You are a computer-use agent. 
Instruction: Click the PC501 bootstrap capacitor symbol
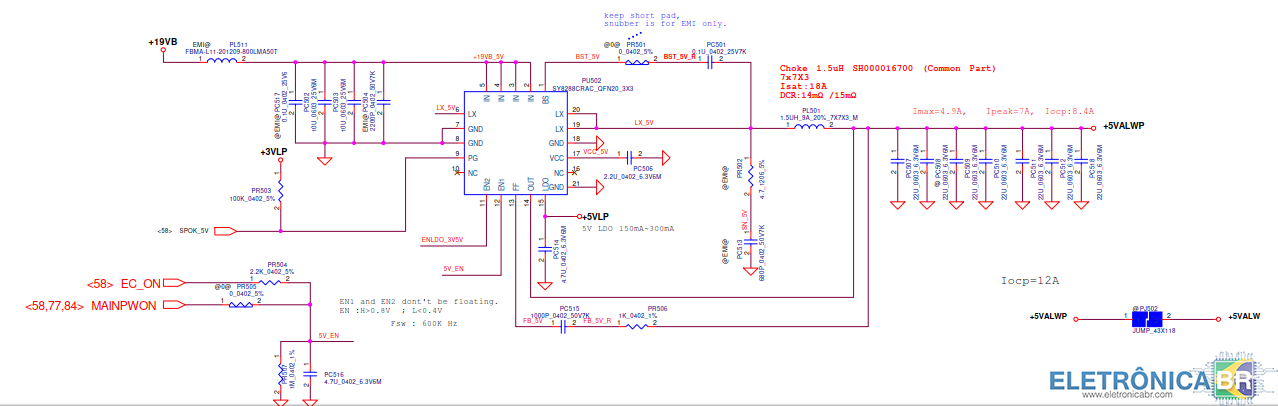709,60
